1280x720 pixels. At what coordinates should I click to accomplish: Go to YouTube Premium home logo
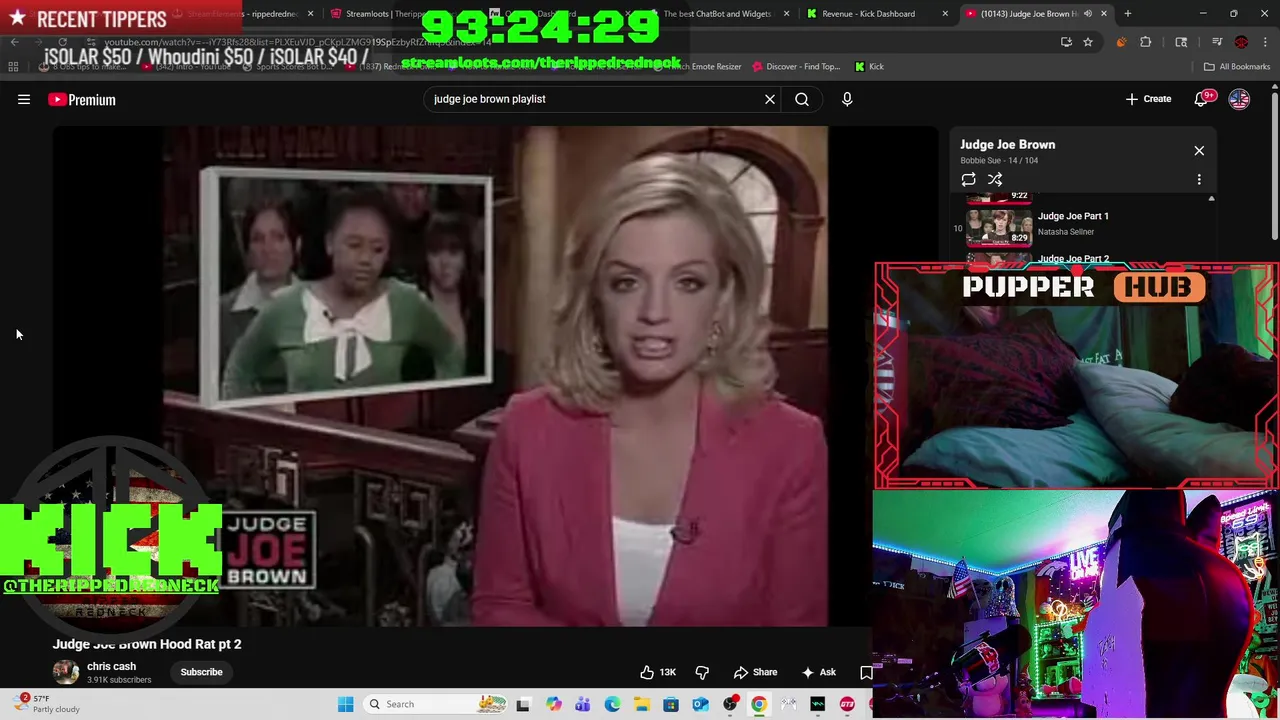click(82, 99)
